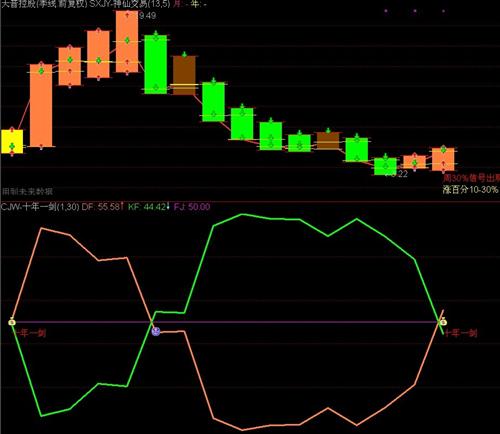Image resolution: width=500 pixels, height=434 pixels.
Task: Click the brown candlestick next to the tallest green candle
Action: point(184,75)
